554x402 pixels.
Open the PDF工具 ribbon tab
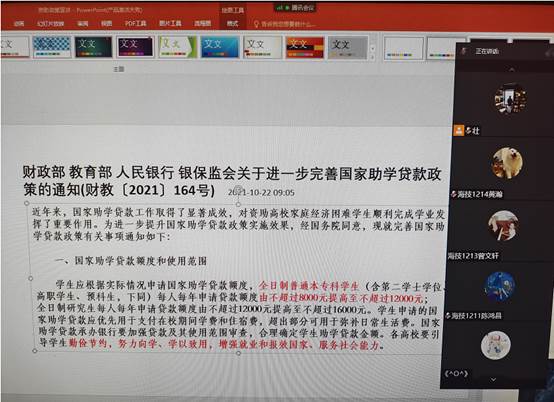pyautogui.click(x=136, y=23)
